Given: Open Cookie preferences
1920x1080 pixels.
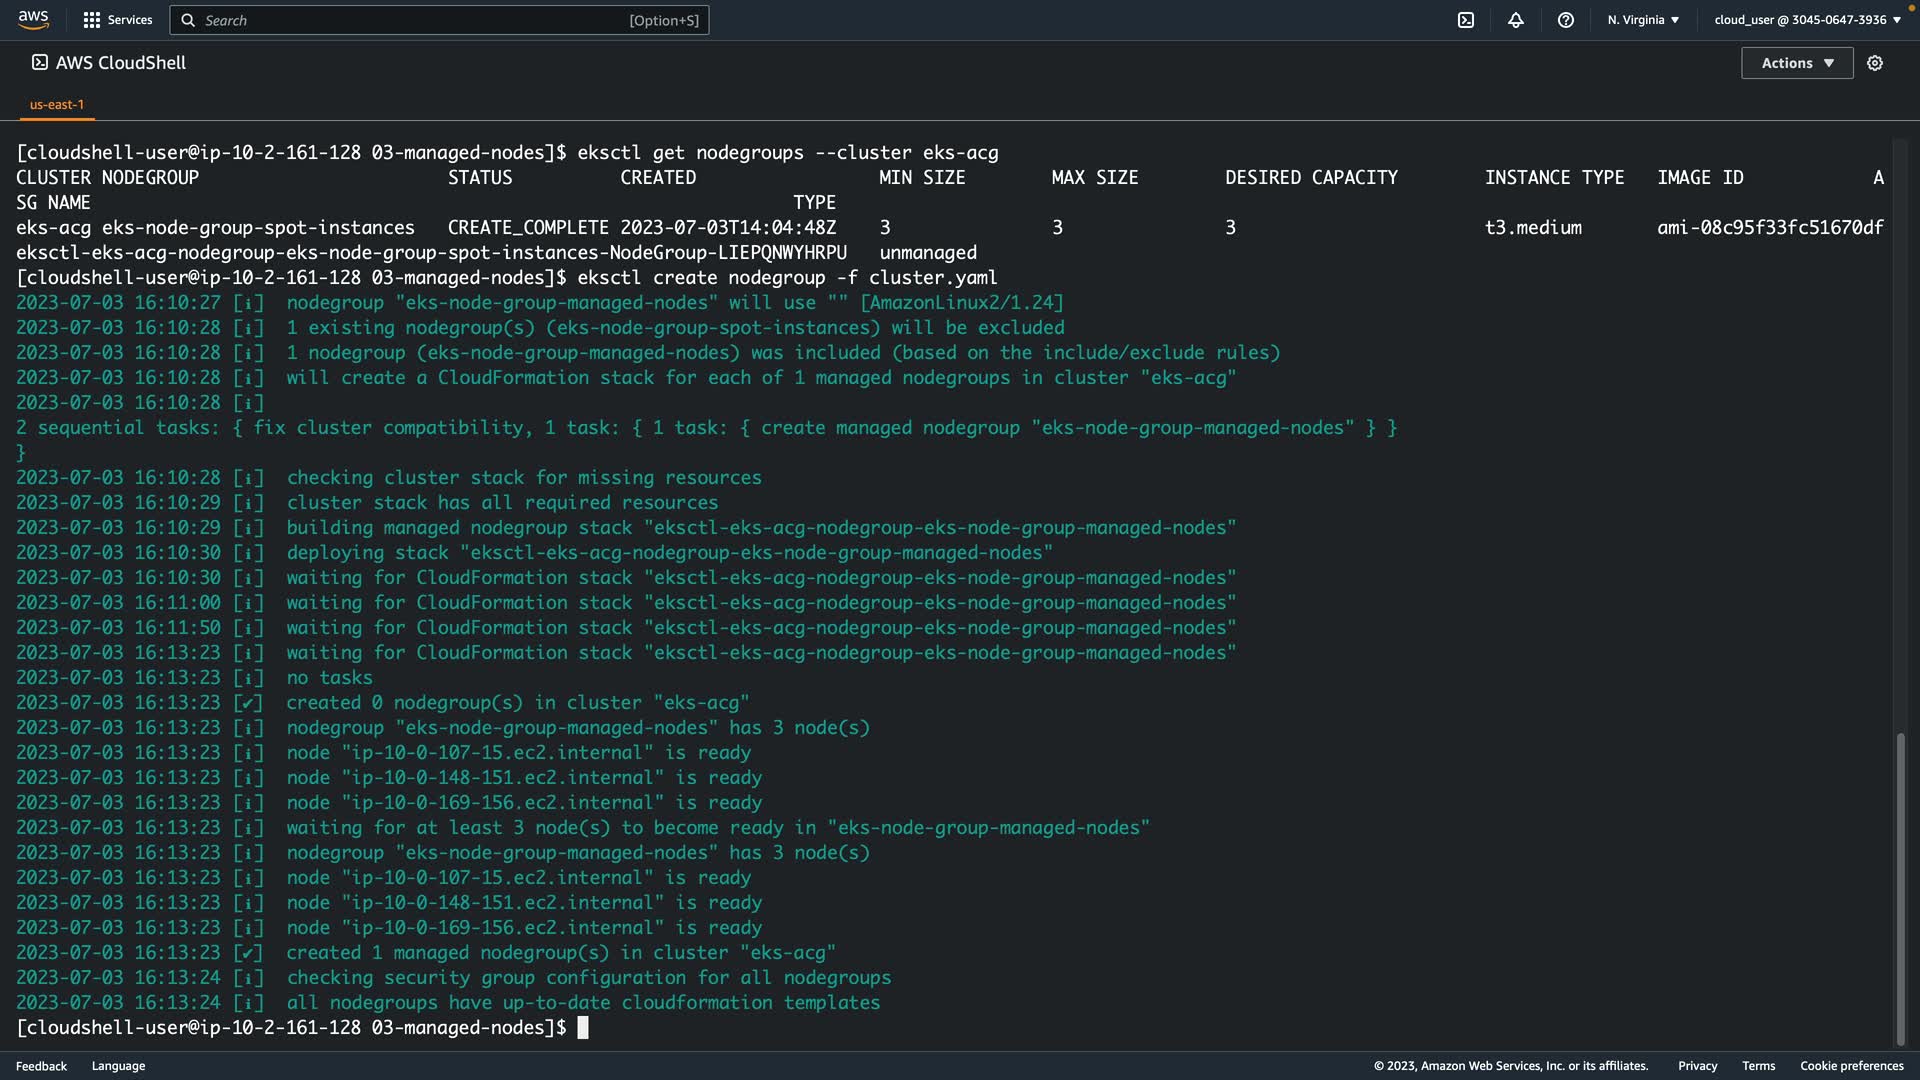Looking at the screenshot, I should 1851,1066.
